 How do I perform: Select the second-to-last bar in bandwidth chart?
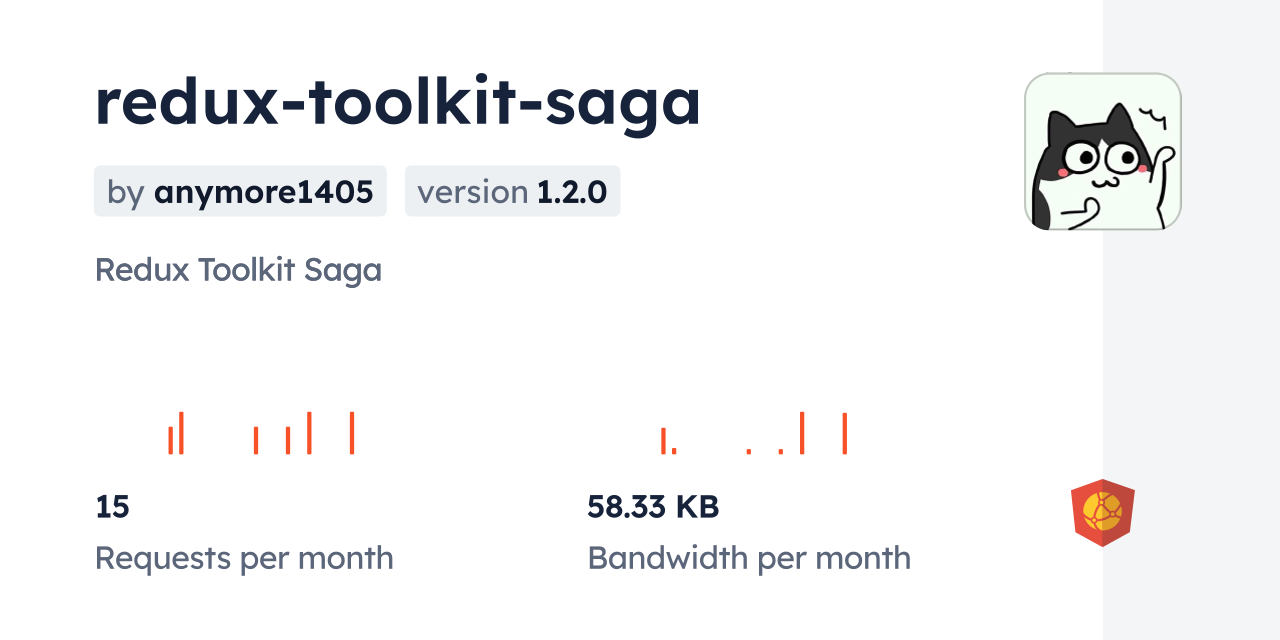[x=802, y=433]
